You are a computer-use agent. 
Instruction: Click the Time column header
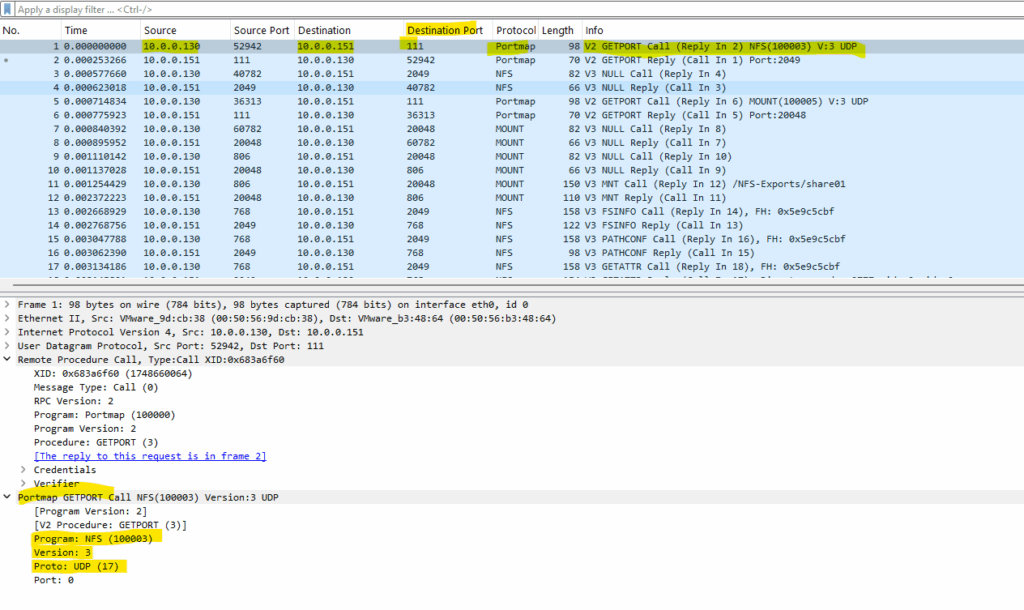click(x=76, y=30)
